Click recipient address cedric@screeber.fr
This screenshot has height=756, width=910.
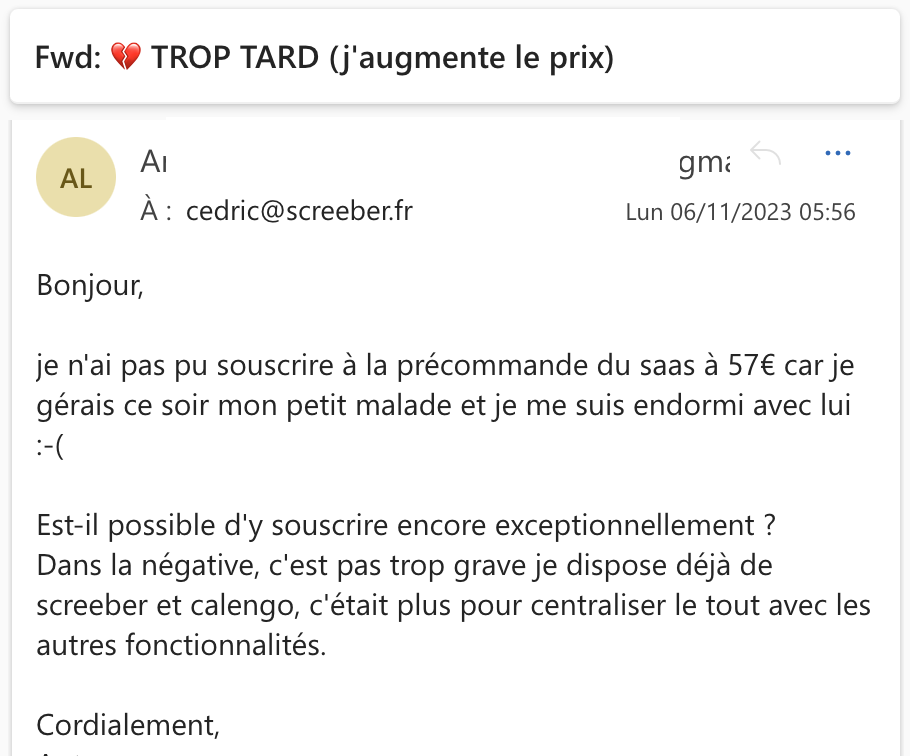point(299,211)
